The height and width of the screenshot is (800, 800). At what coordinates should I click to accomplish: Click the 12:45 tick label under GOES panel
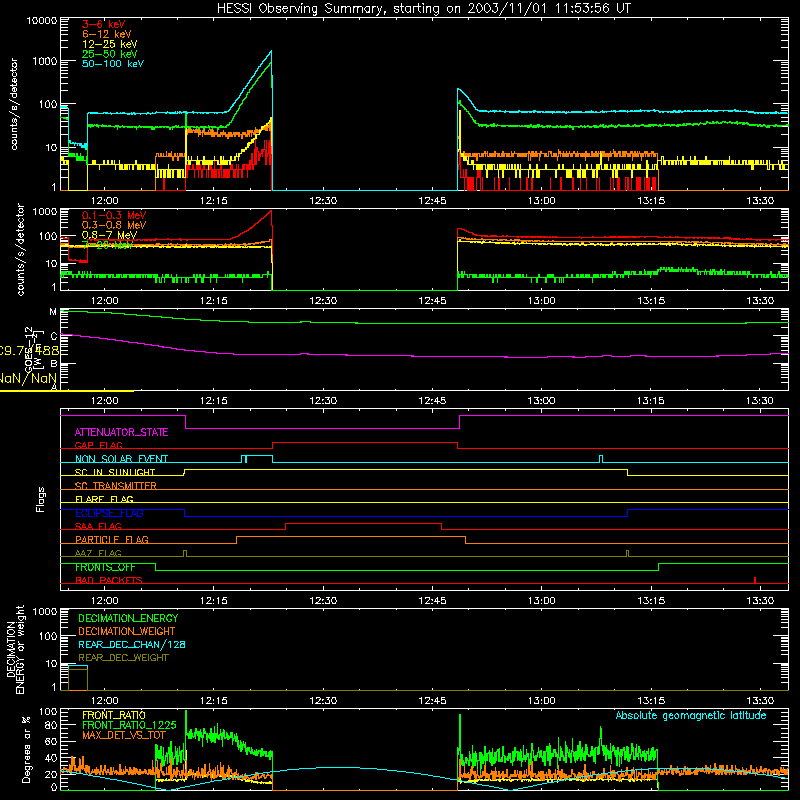pos(432,401)
